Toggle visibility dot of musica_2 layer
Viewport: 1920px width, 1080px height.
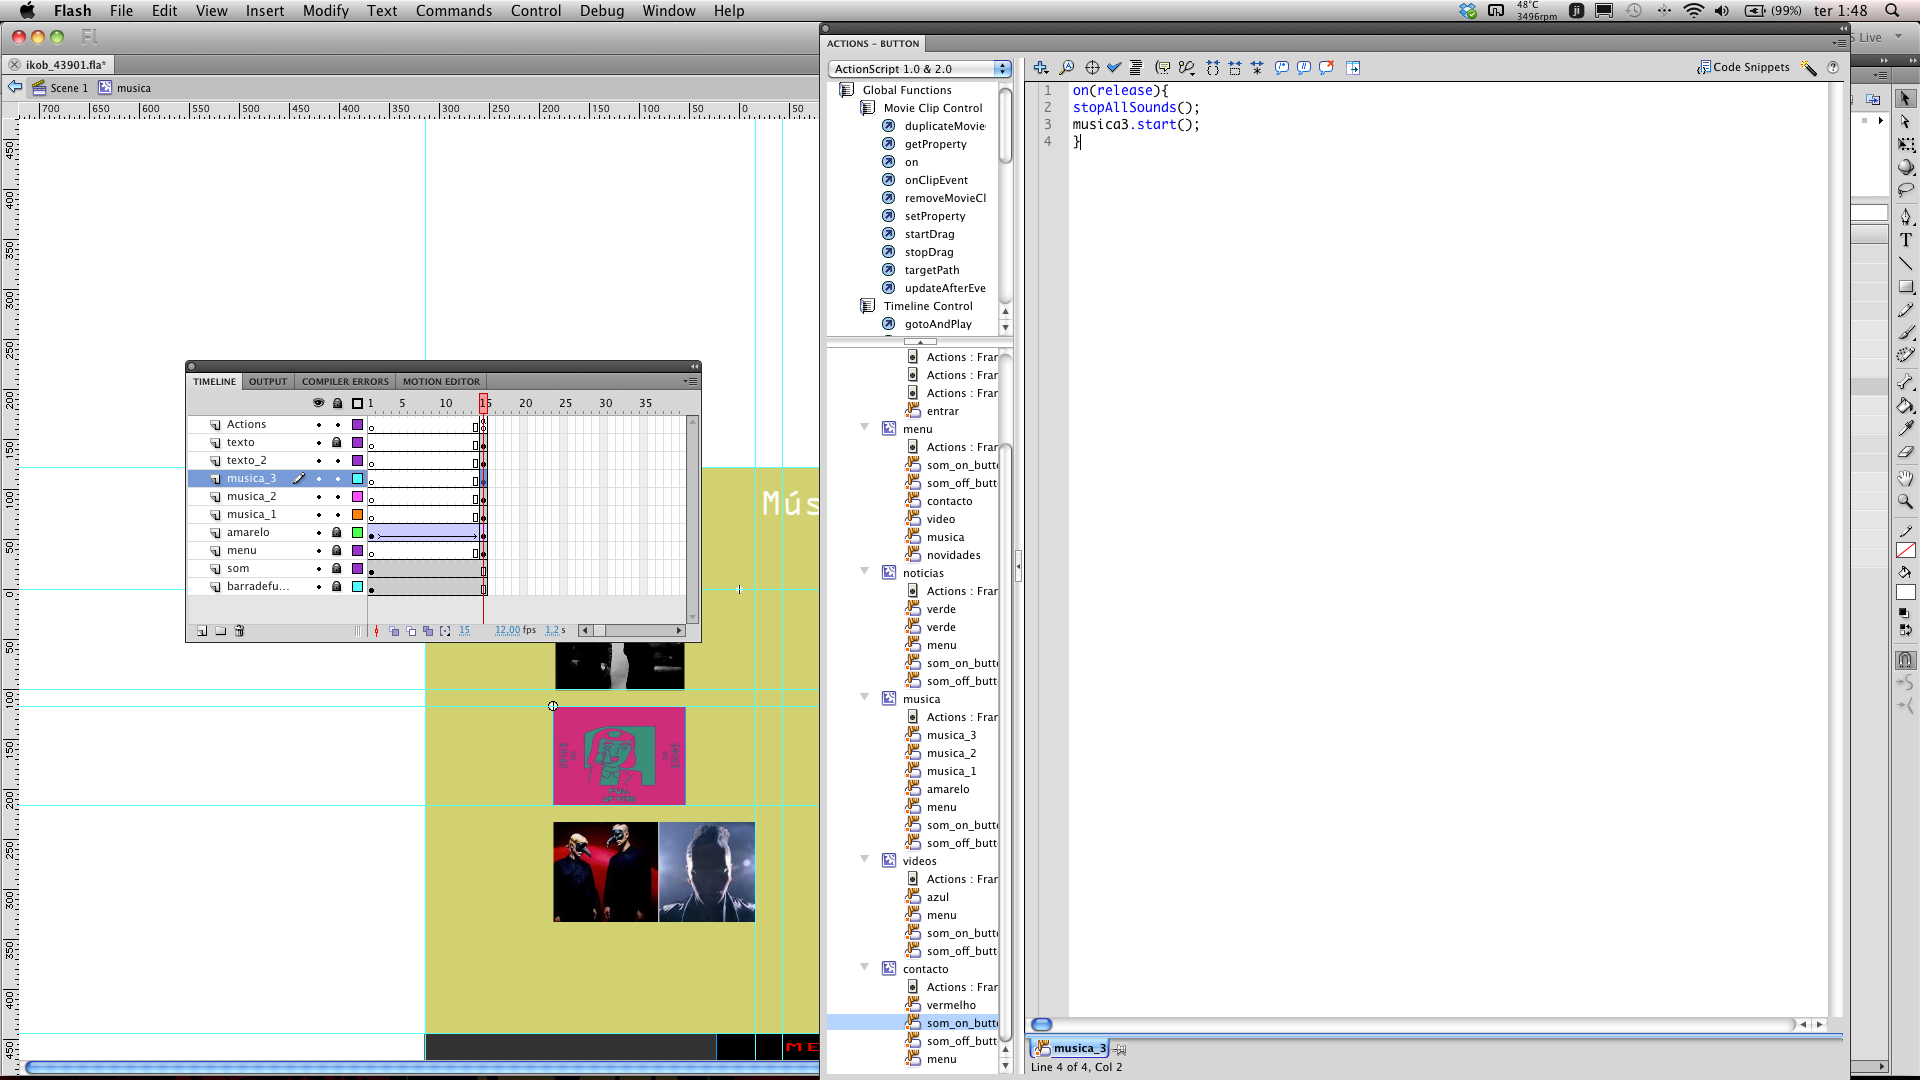(x=319, y=497)
